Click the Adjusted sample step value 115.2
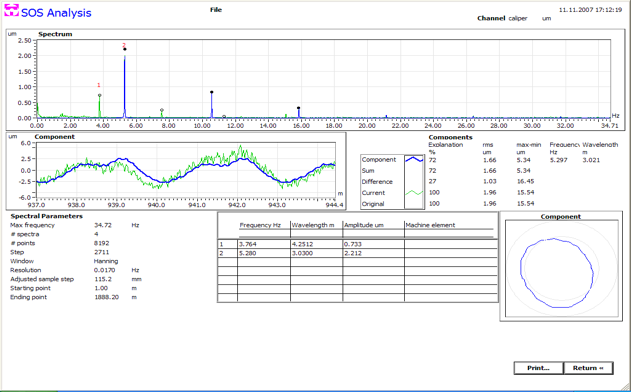Image resolution: width=631 pixels, height=392 pixels. coord(103,279)
